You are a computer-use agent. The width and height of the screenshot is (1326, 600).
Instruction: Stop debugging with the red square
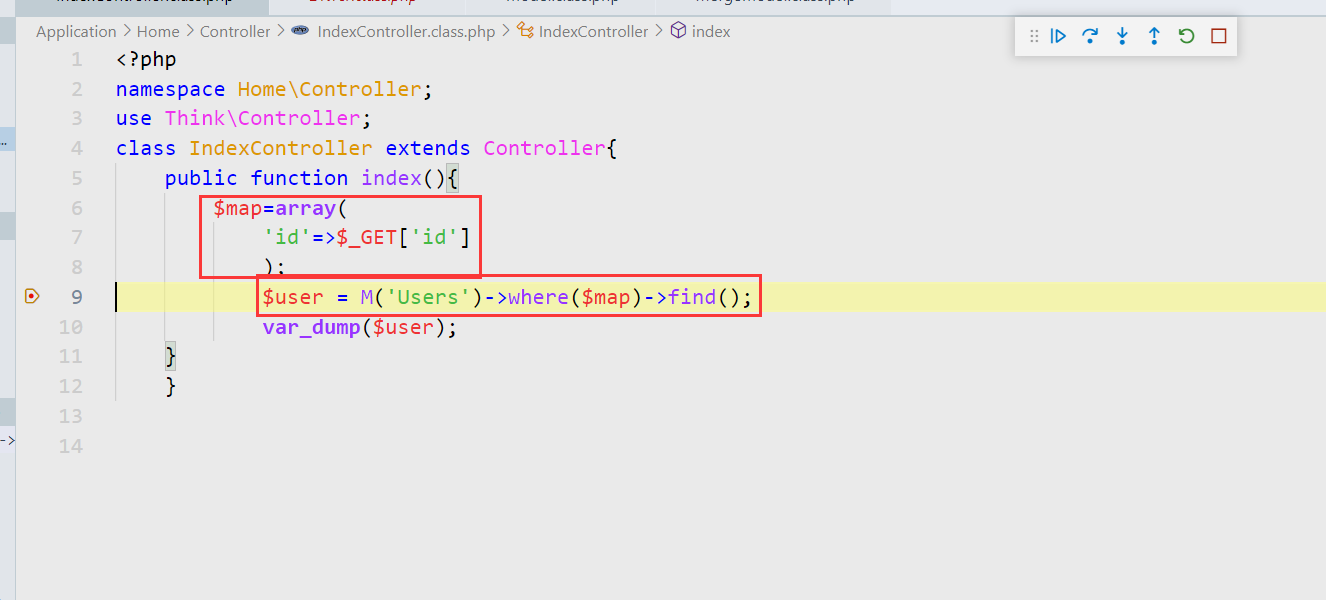[x=1218, y=36]
